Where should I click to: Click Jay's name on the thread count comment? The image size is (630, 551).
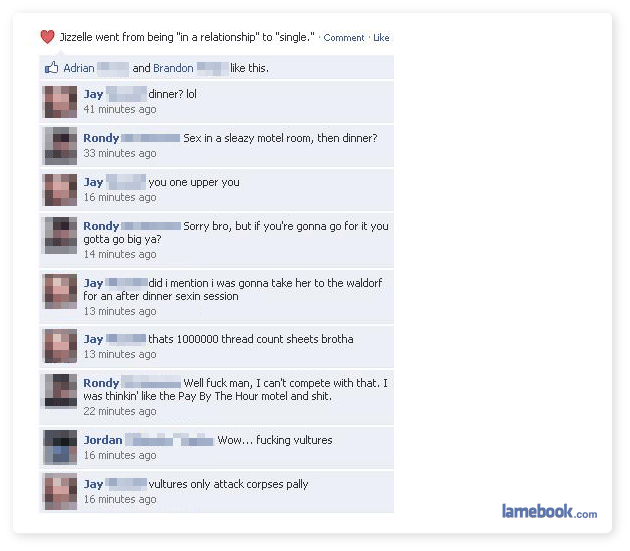[x=93, y=339]
